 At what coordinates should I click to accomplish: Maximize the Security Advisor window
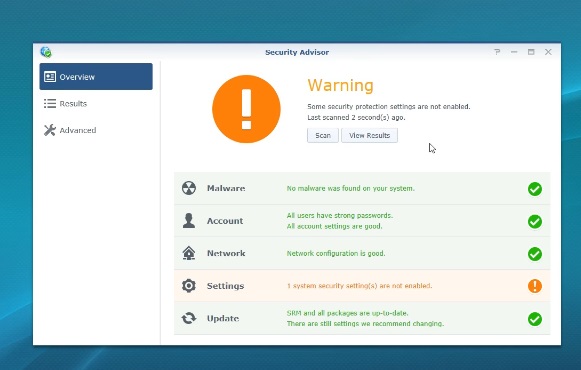(531, 52)
